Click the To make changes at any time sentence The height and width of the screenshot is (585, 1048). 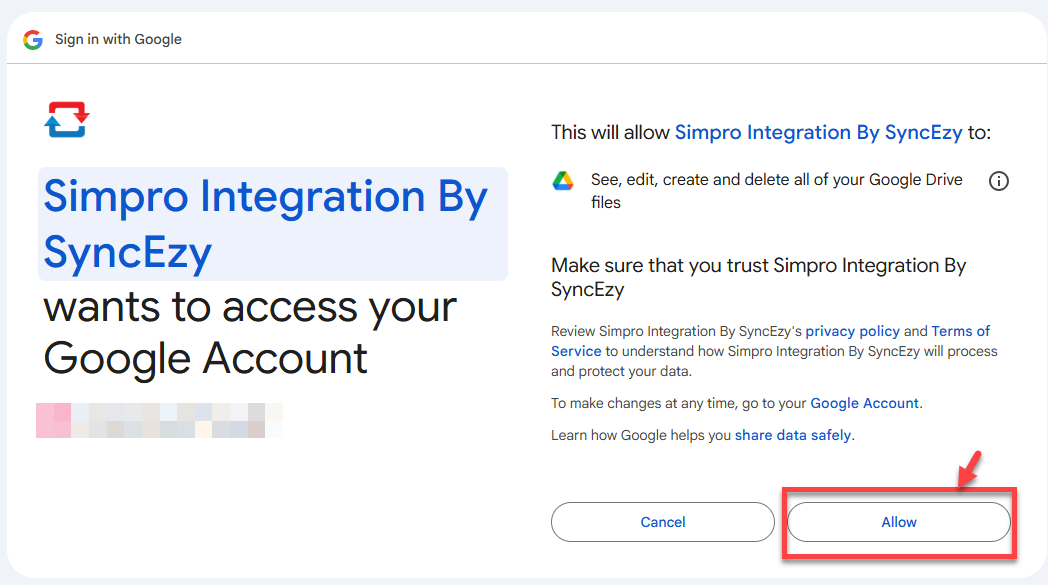pos(737,403)
